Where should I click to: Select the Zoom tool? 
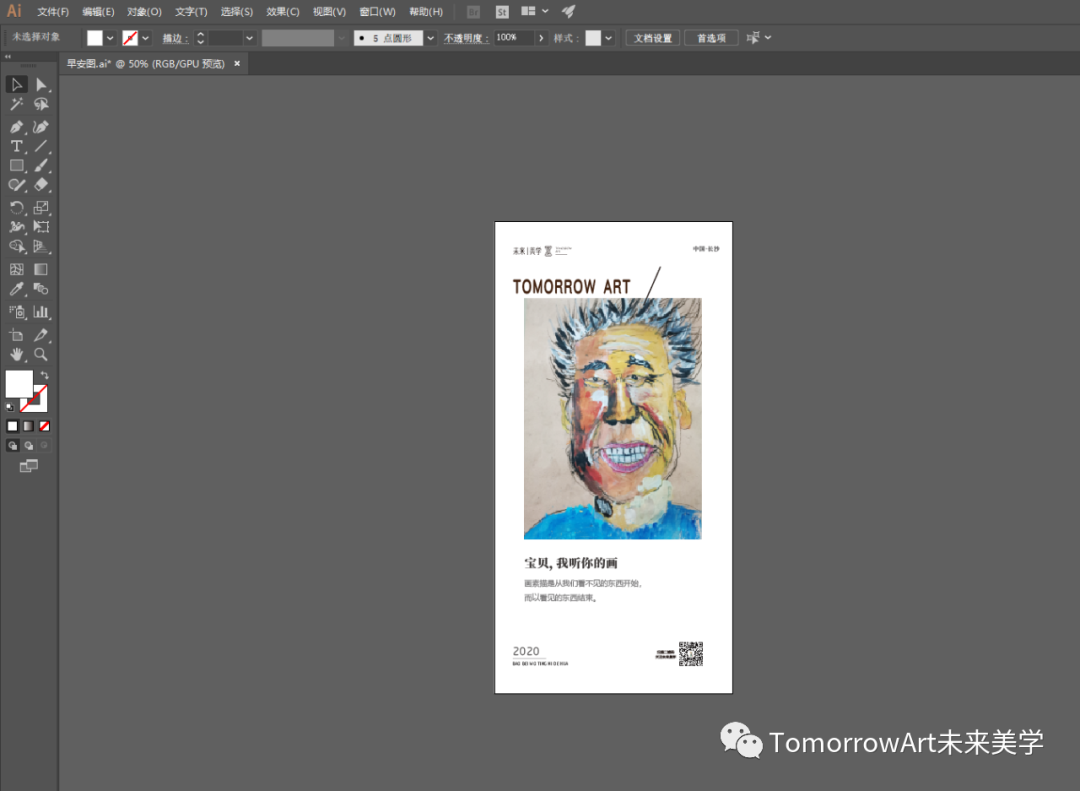pyautogui.click(x=41, y=354)
